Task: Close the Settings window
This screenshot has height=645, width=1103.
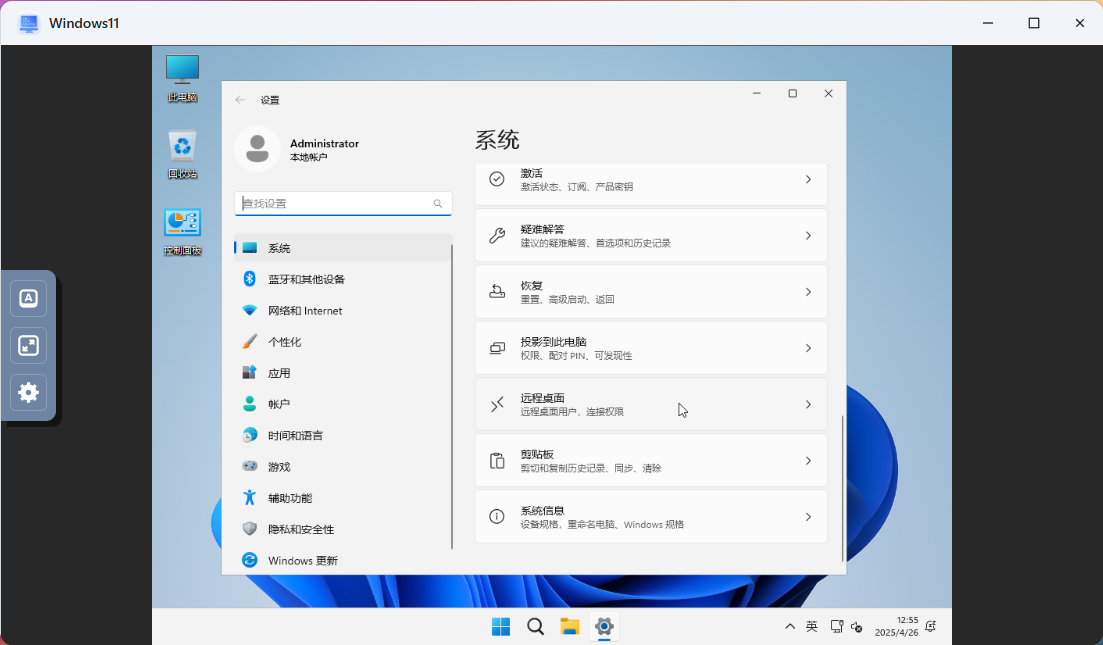Action: click(x=829, y=94)
